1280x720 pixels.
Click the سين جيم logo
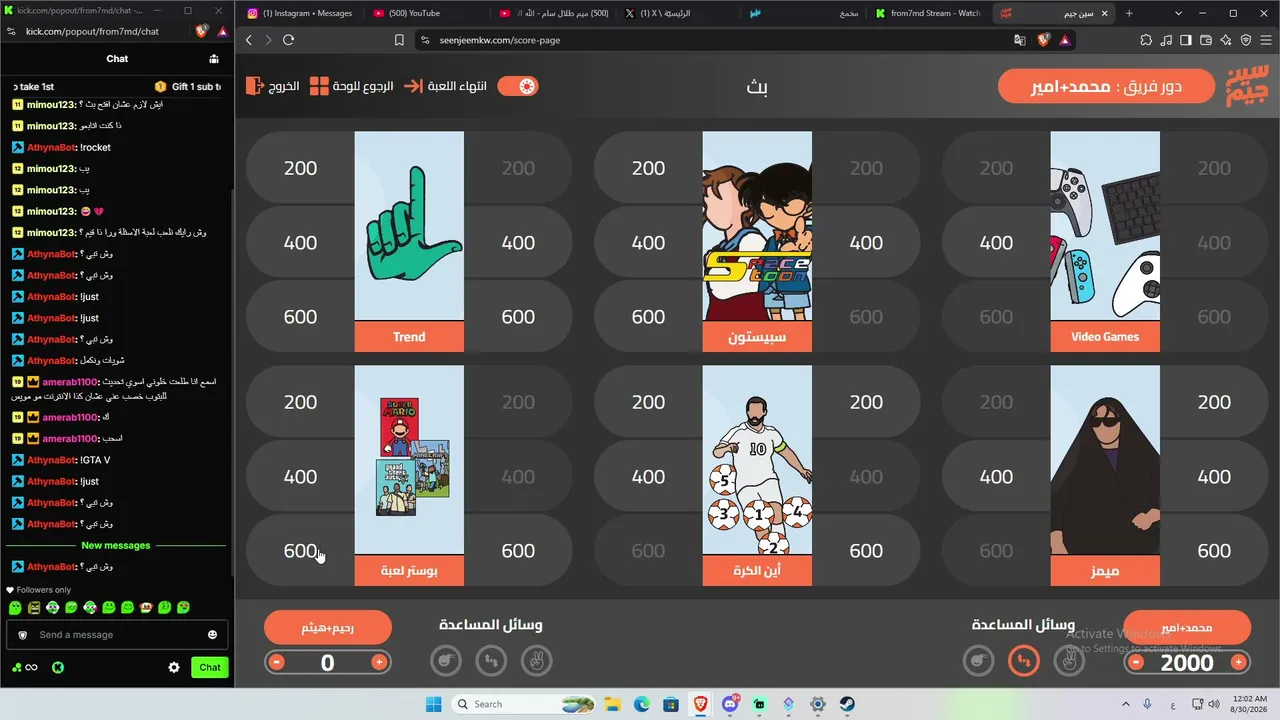pos(1248,86)
